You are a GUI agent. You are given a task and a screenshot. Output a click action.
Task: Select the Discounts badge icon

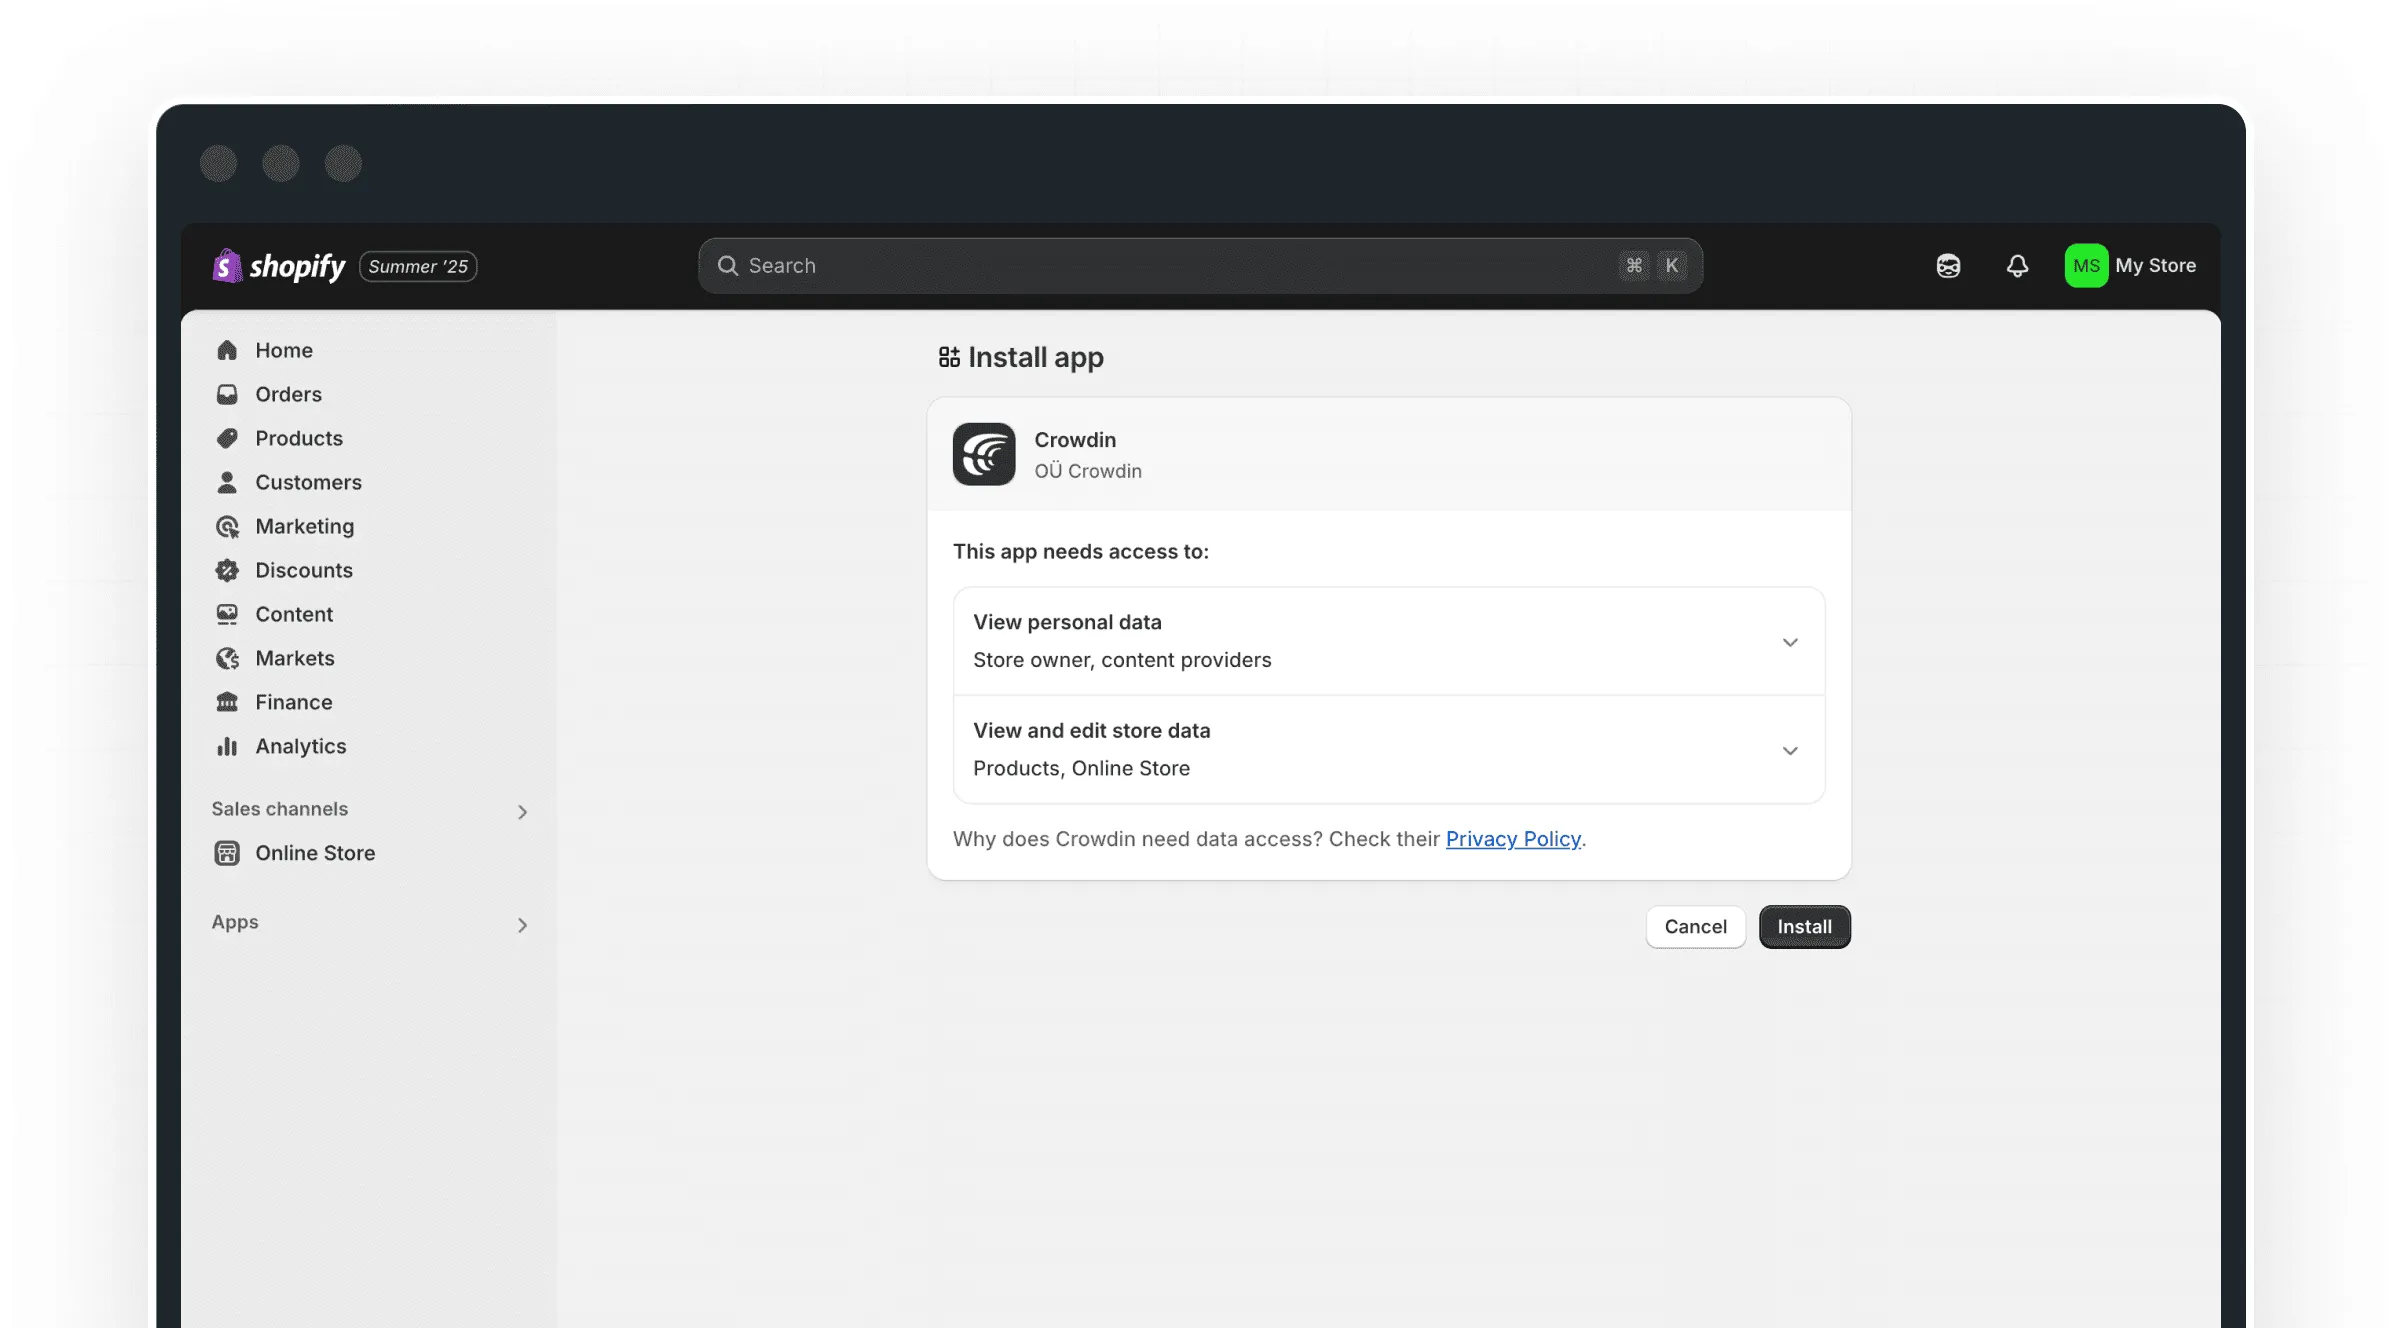(227, 570)
